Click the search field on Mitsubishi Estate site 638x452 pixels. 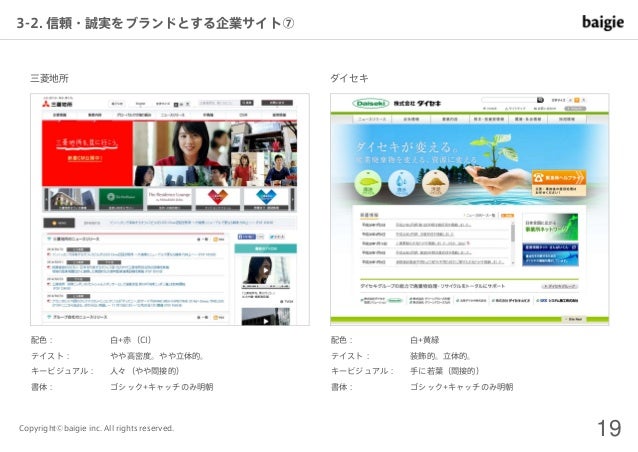tap(218, 103)
